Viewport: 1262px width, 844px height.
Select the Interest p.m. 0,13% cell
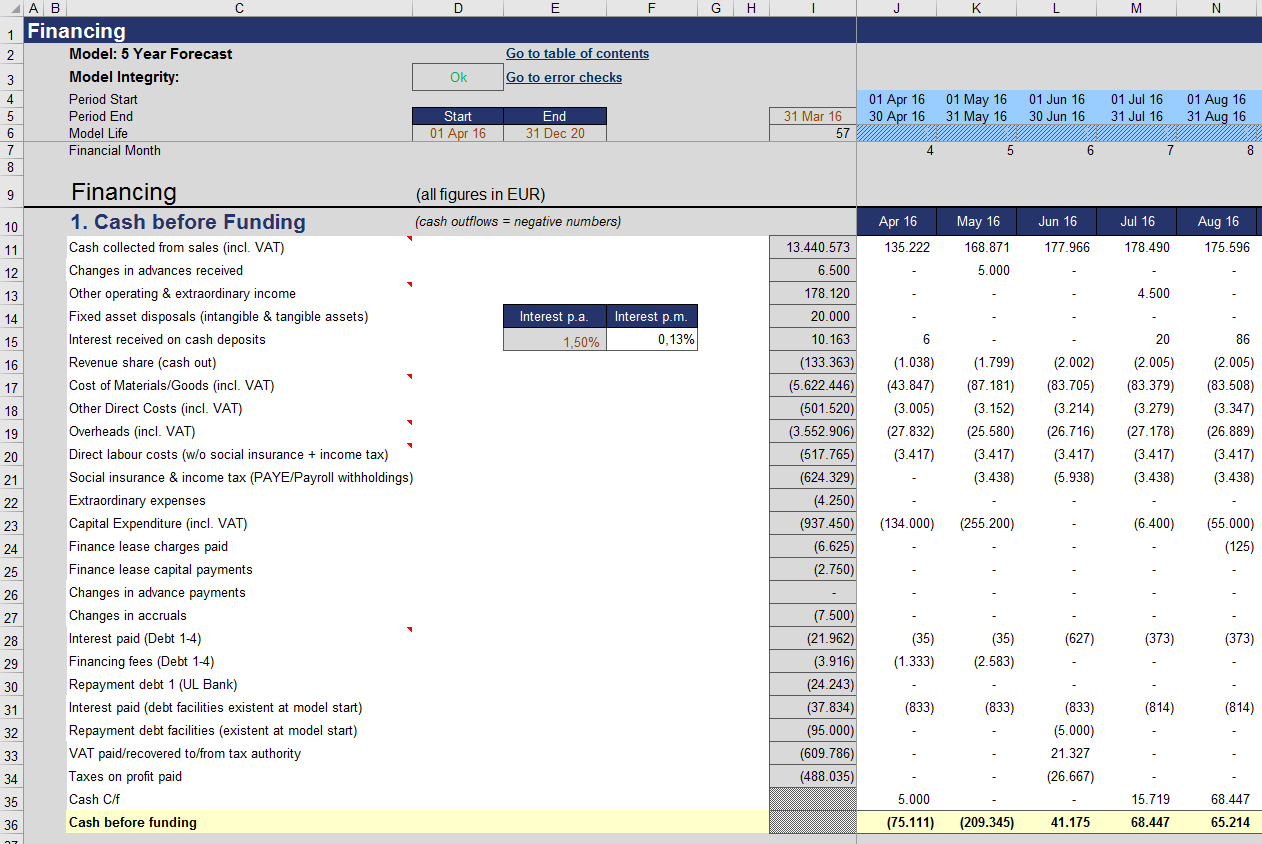coord(651,340)
